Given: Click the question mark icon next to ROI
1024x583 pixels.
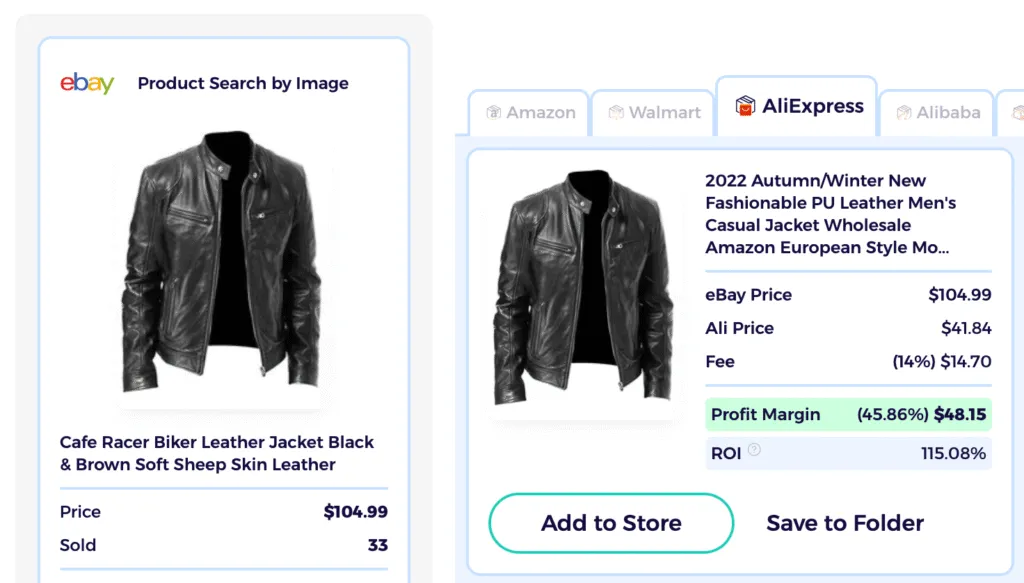Looking at the screenshot, I should point(752,452).
